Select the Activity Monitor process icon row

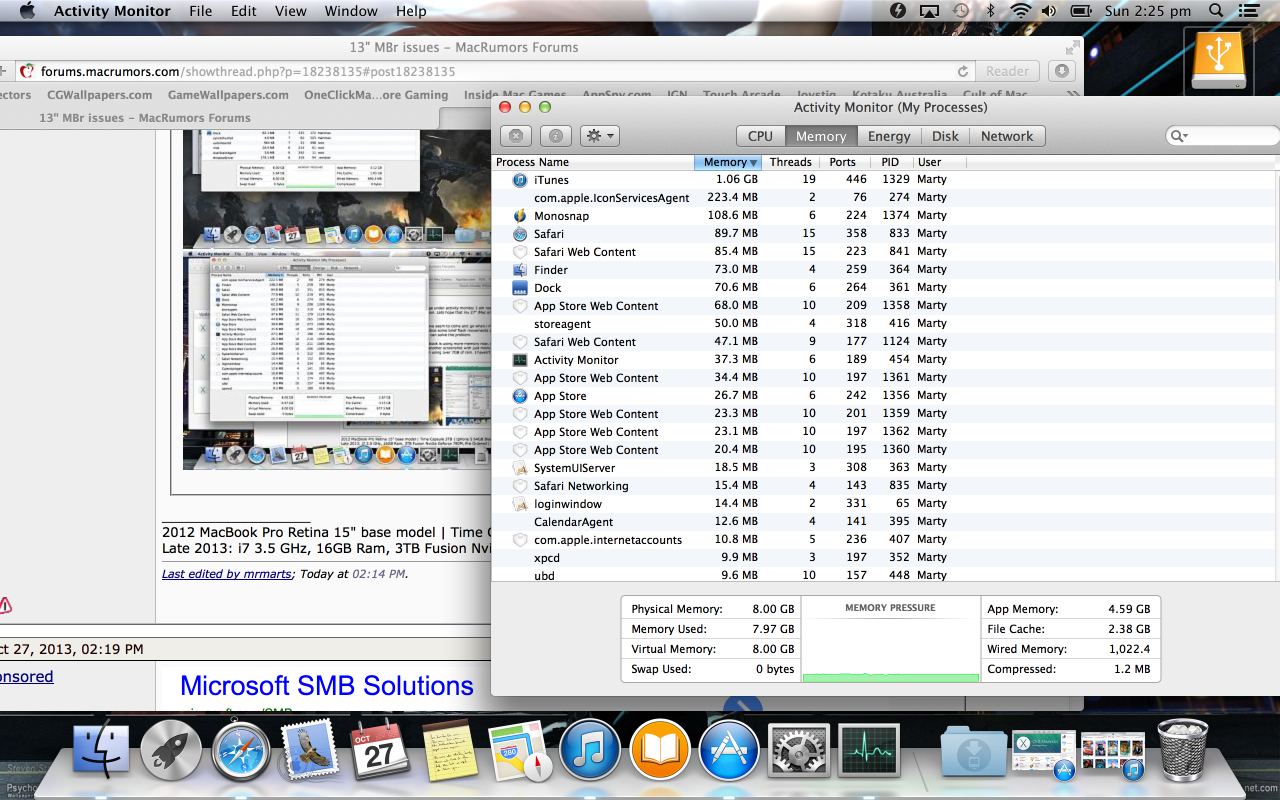[x=520, y=360]
